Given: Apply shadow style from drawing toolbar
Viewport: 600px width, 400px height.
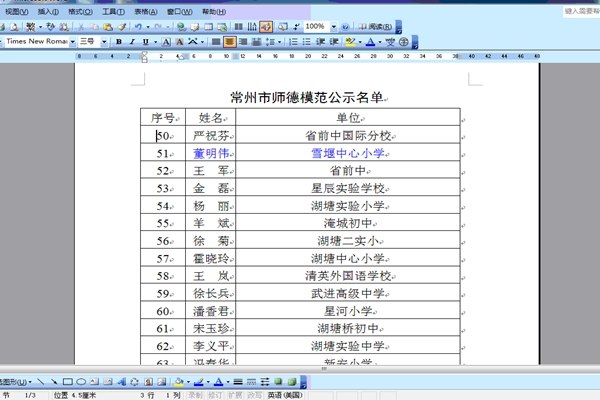Looking at the screenshot, I should click(278, 382).
